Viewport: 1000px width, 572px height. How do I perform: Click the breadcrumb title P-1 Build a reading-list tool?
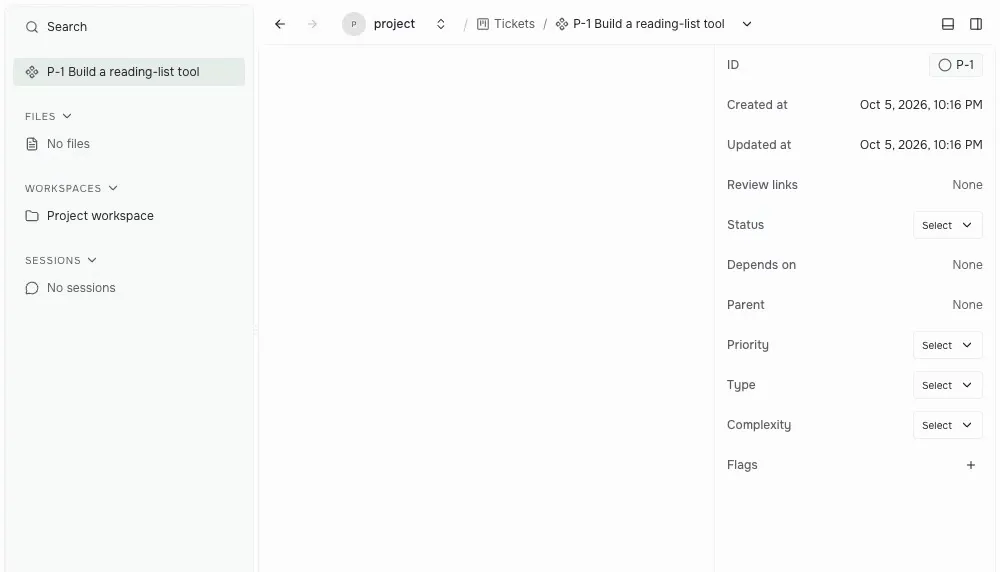tap(649, 24)
